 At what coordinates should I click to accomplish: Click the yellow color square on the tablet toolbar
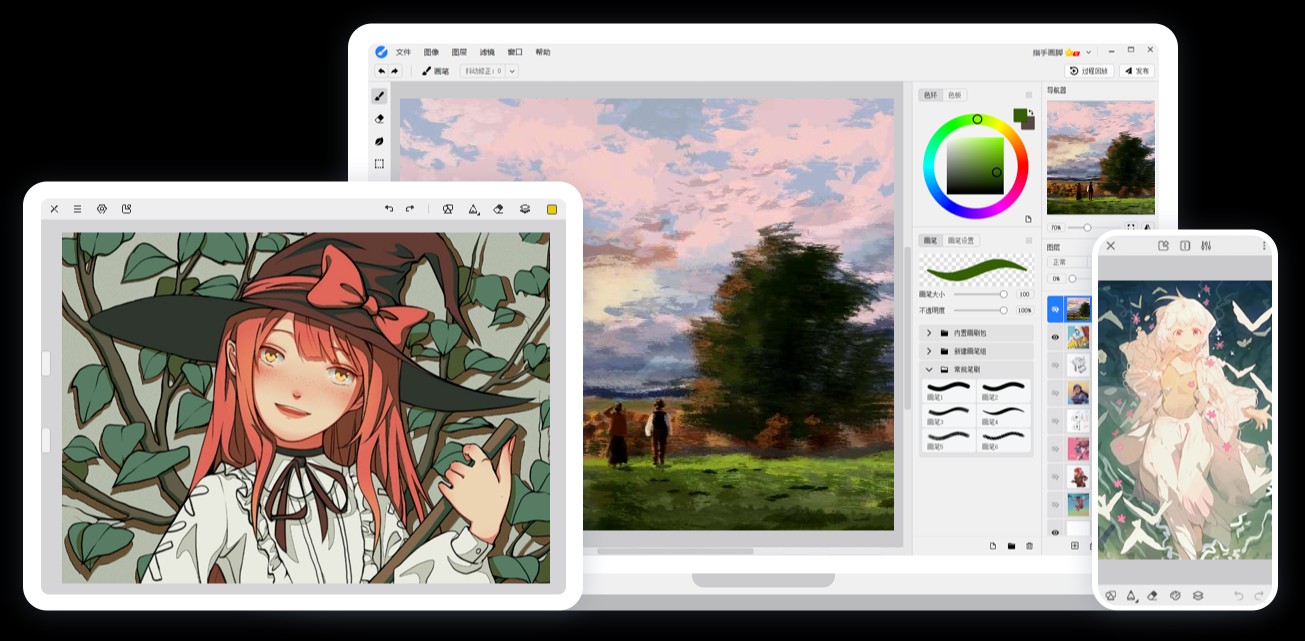point(551,209)
